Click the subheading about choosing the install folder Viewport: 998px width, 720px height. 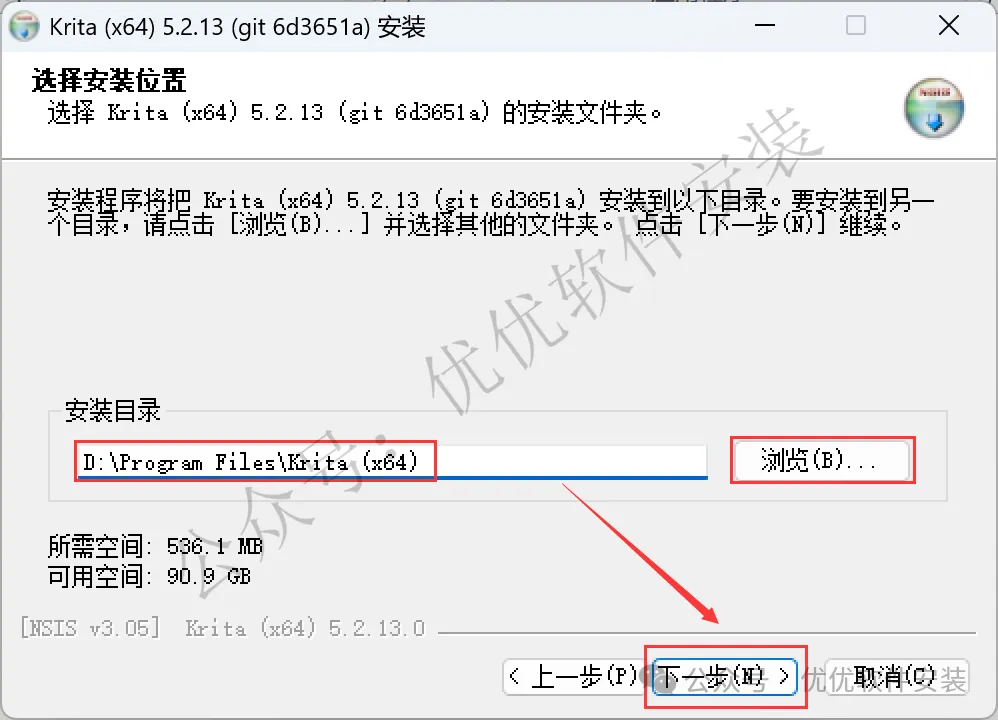(x=355, y=113)
